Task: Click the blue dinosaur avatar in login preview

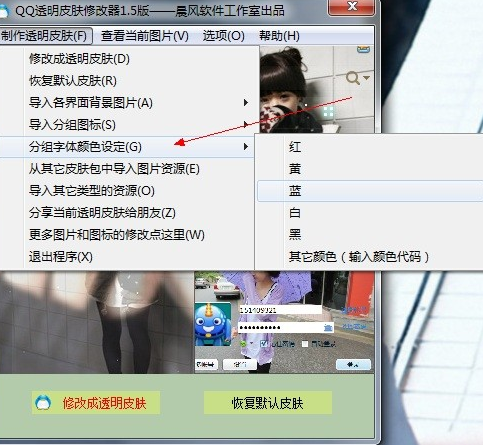Action: tap(213, 324)
